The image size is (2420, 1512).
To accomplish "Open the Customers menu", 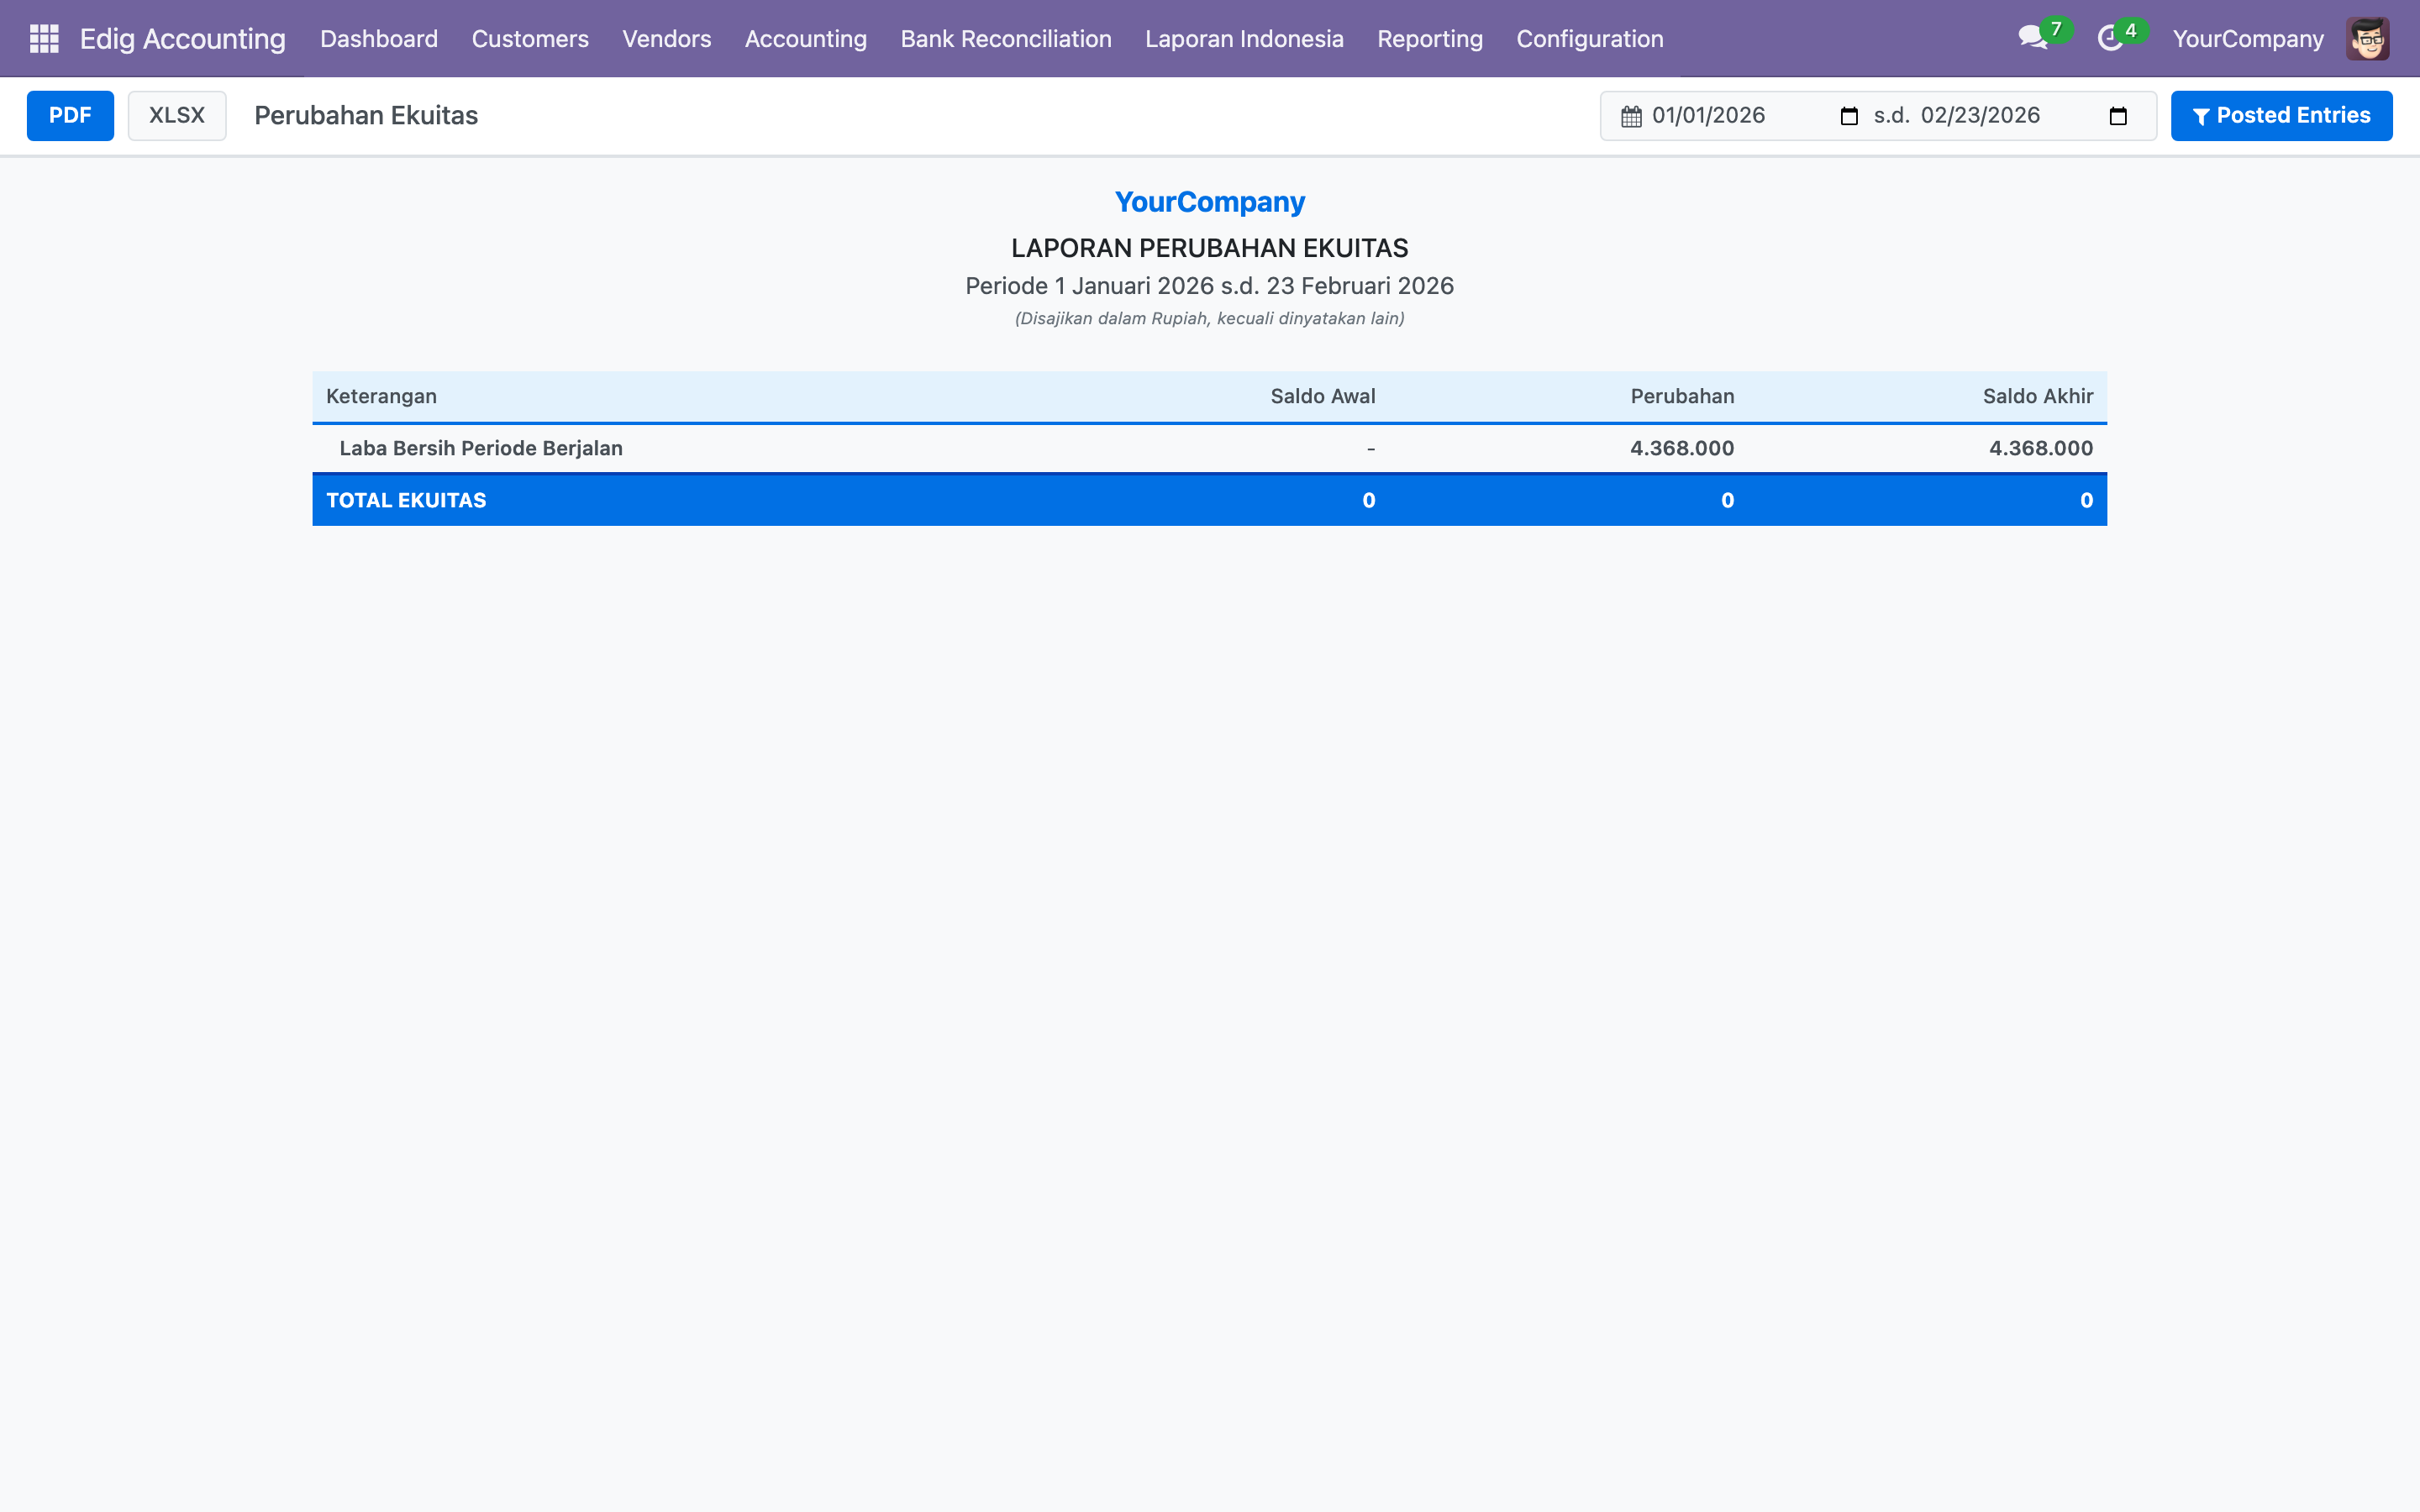I will (x=529, y=38).
